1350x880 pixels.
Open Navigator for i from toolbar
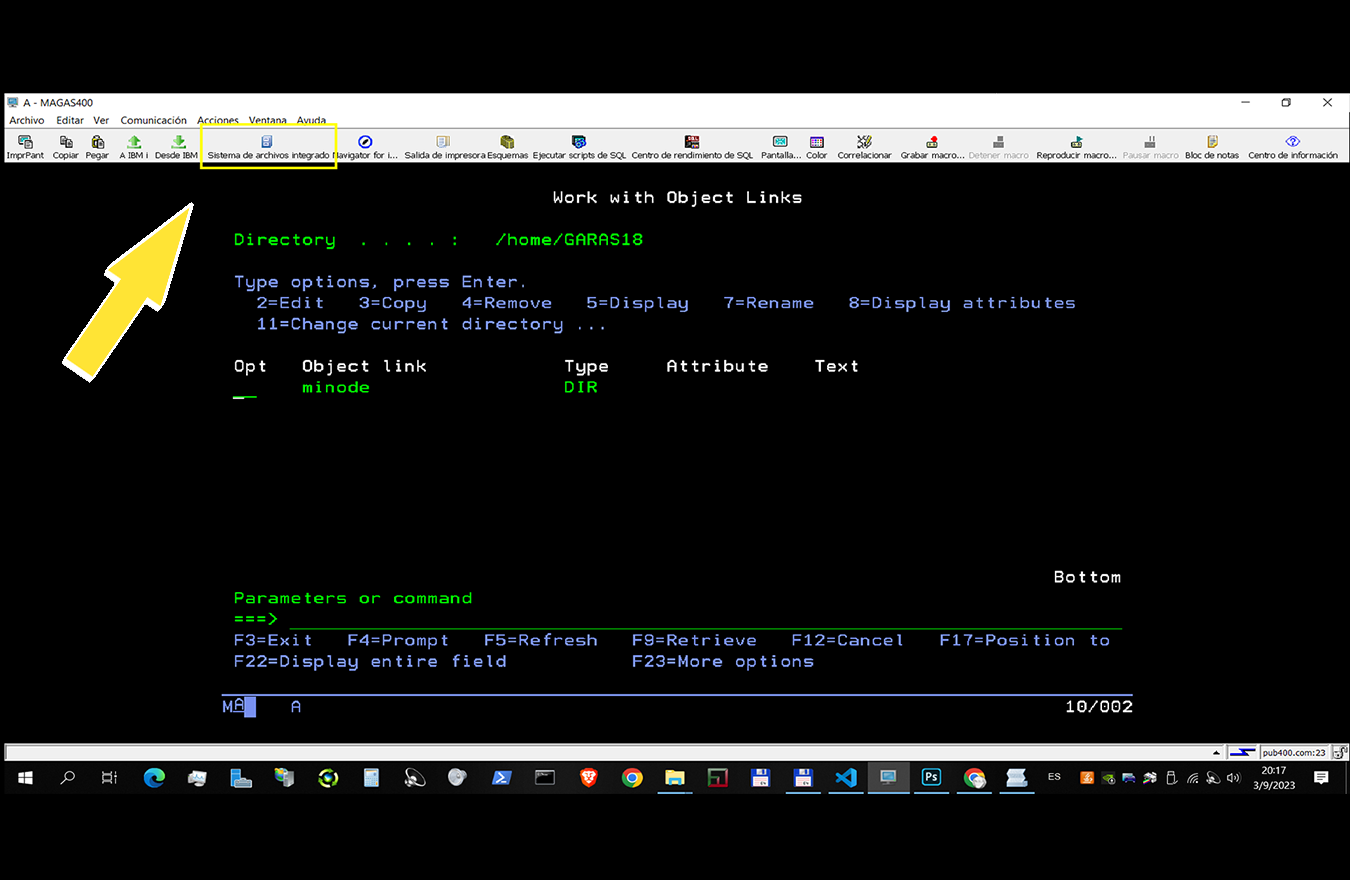pos(365,146)
